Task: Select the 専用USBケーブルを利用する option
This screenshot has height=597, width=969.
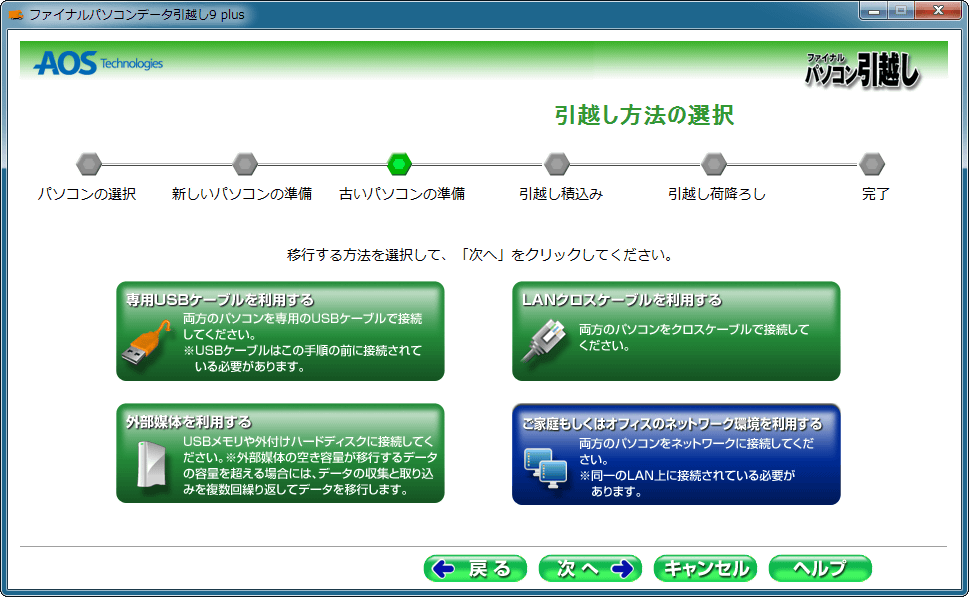Action: [x=280, y=331]
